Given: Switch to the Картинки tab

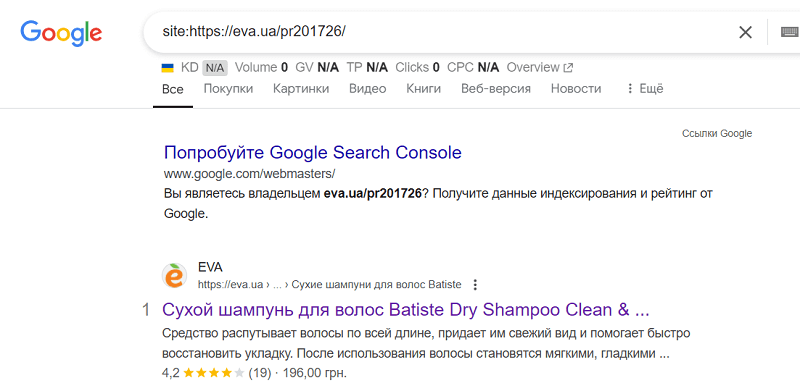Looking at the screenshot, I should pos(301,89).
